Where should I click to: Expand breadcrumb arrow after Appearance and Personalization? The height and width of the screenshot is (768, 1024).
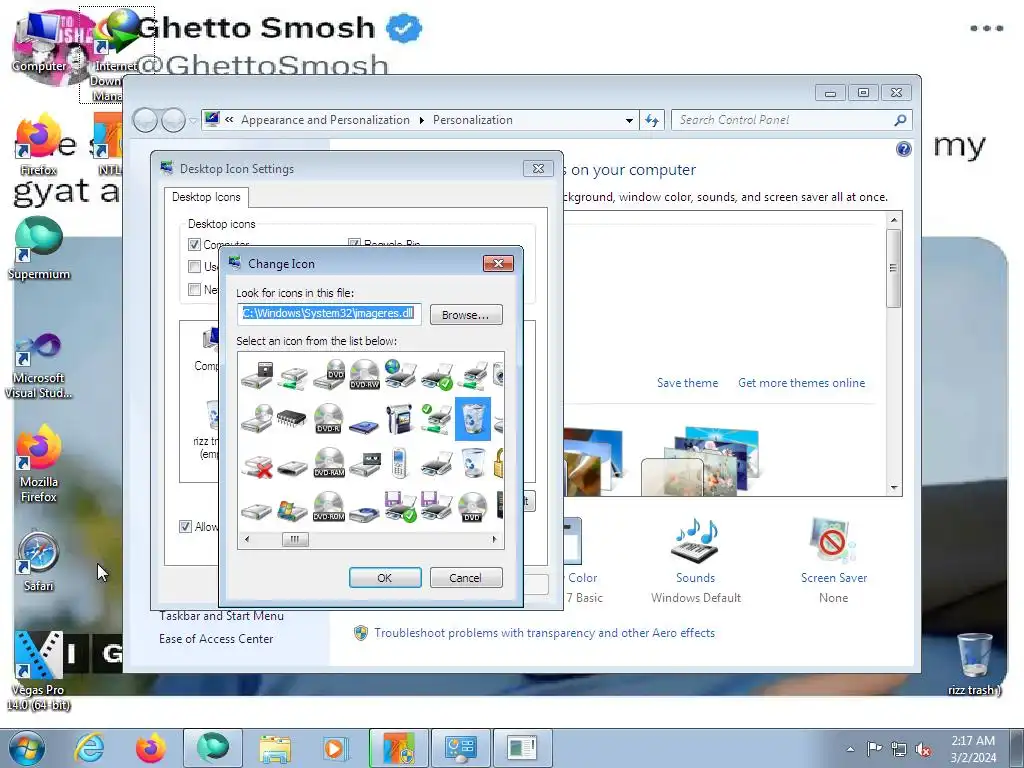coord(421,120)
